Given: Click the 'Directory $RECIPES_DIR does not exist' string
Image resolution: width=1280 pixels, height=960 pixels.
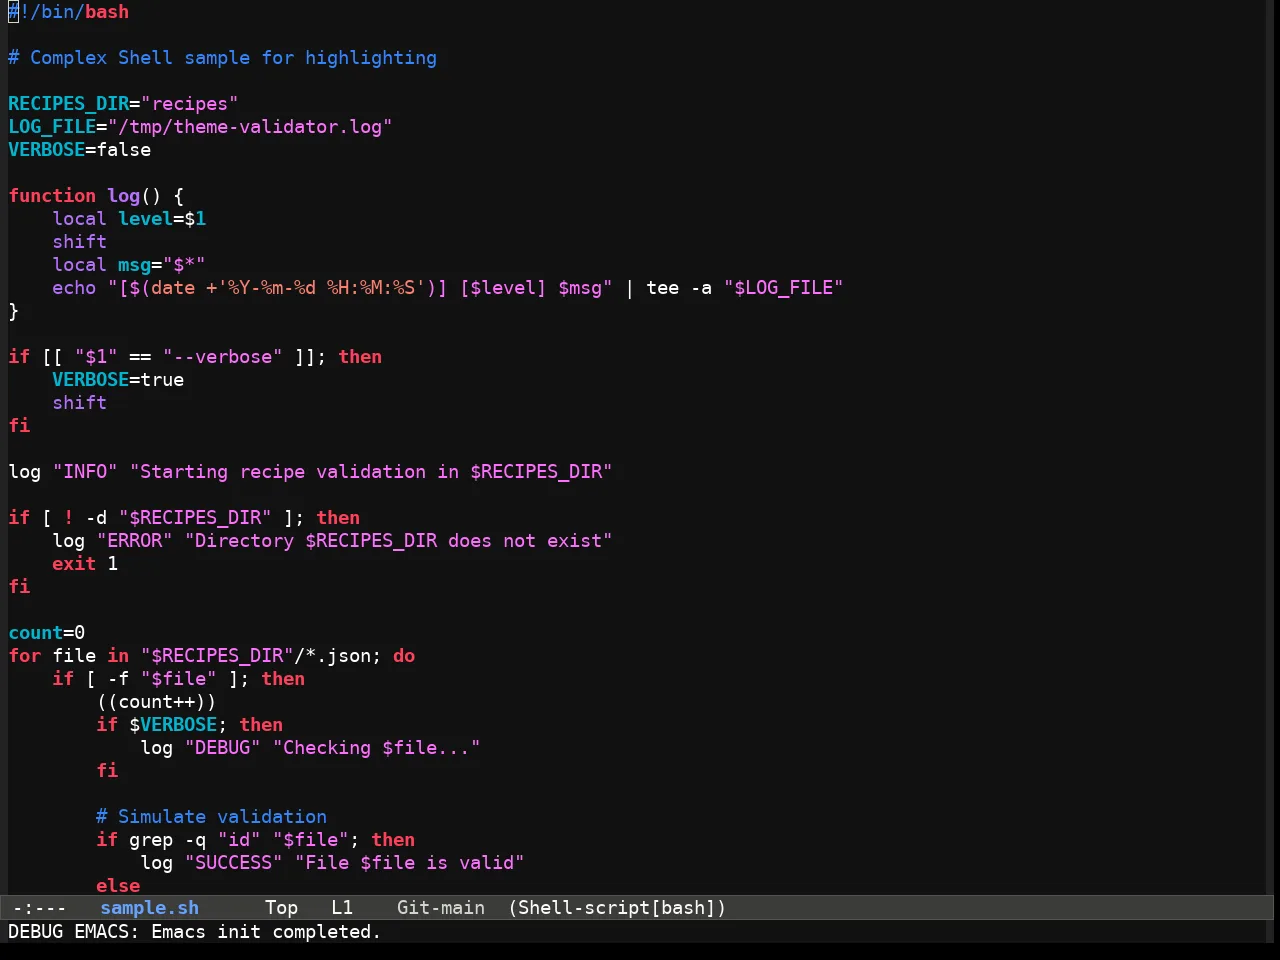Looking at the screenshot, I should coord(399,541).
